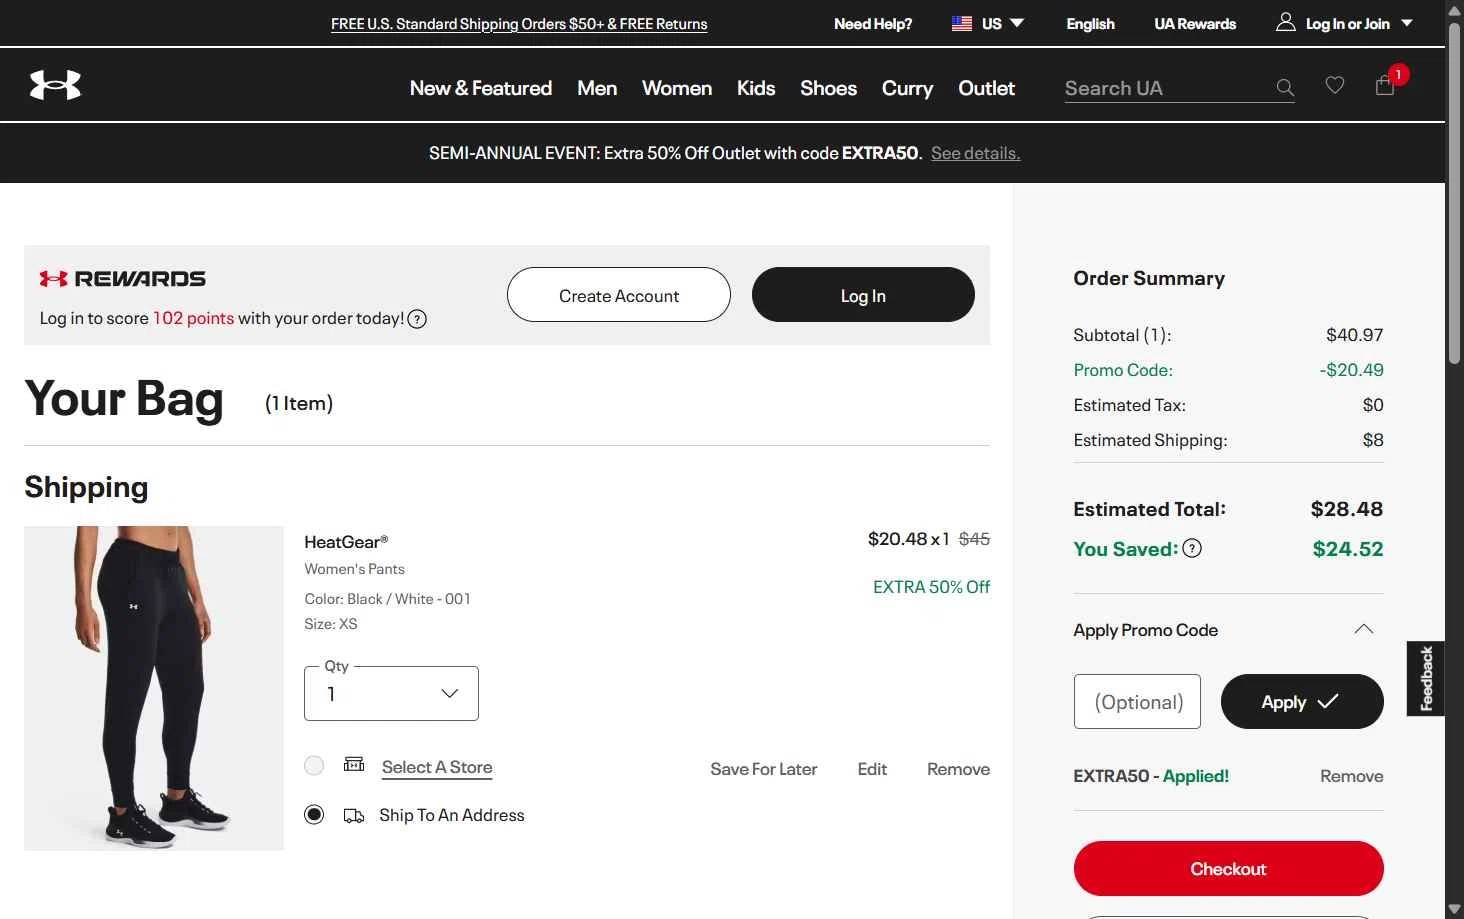Open the New & Featured menu

point(481,88)
